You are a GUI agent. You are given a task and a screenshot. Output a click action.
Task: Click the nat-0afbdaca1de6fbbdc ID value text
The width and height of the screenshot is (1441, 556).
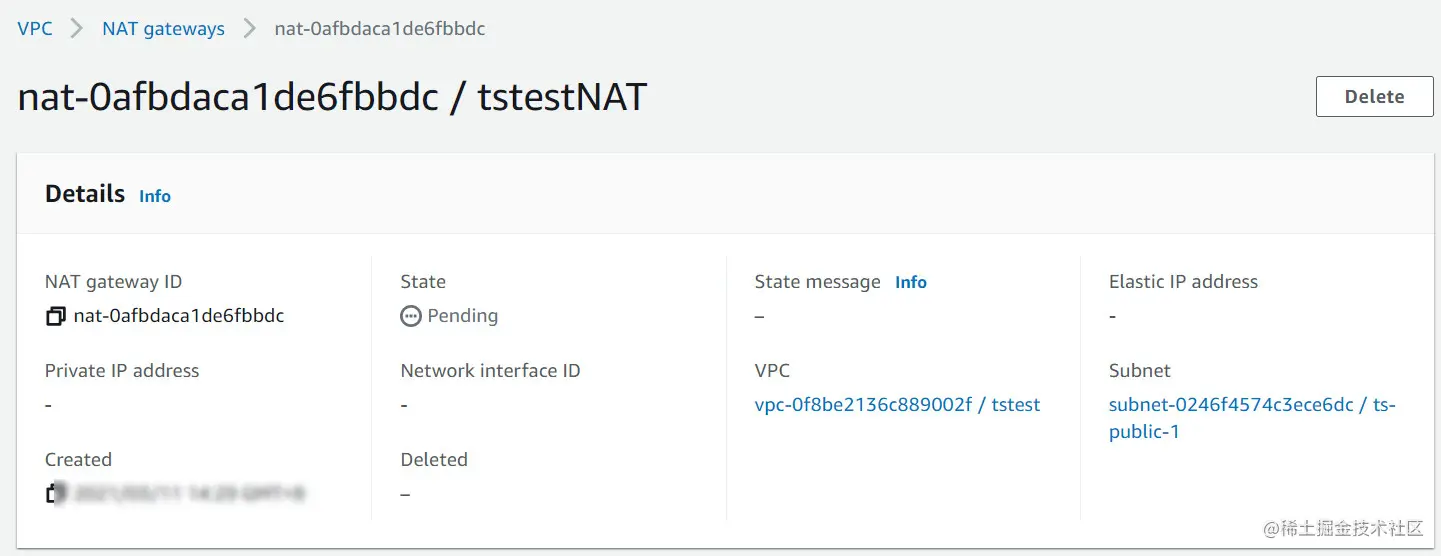179,316
